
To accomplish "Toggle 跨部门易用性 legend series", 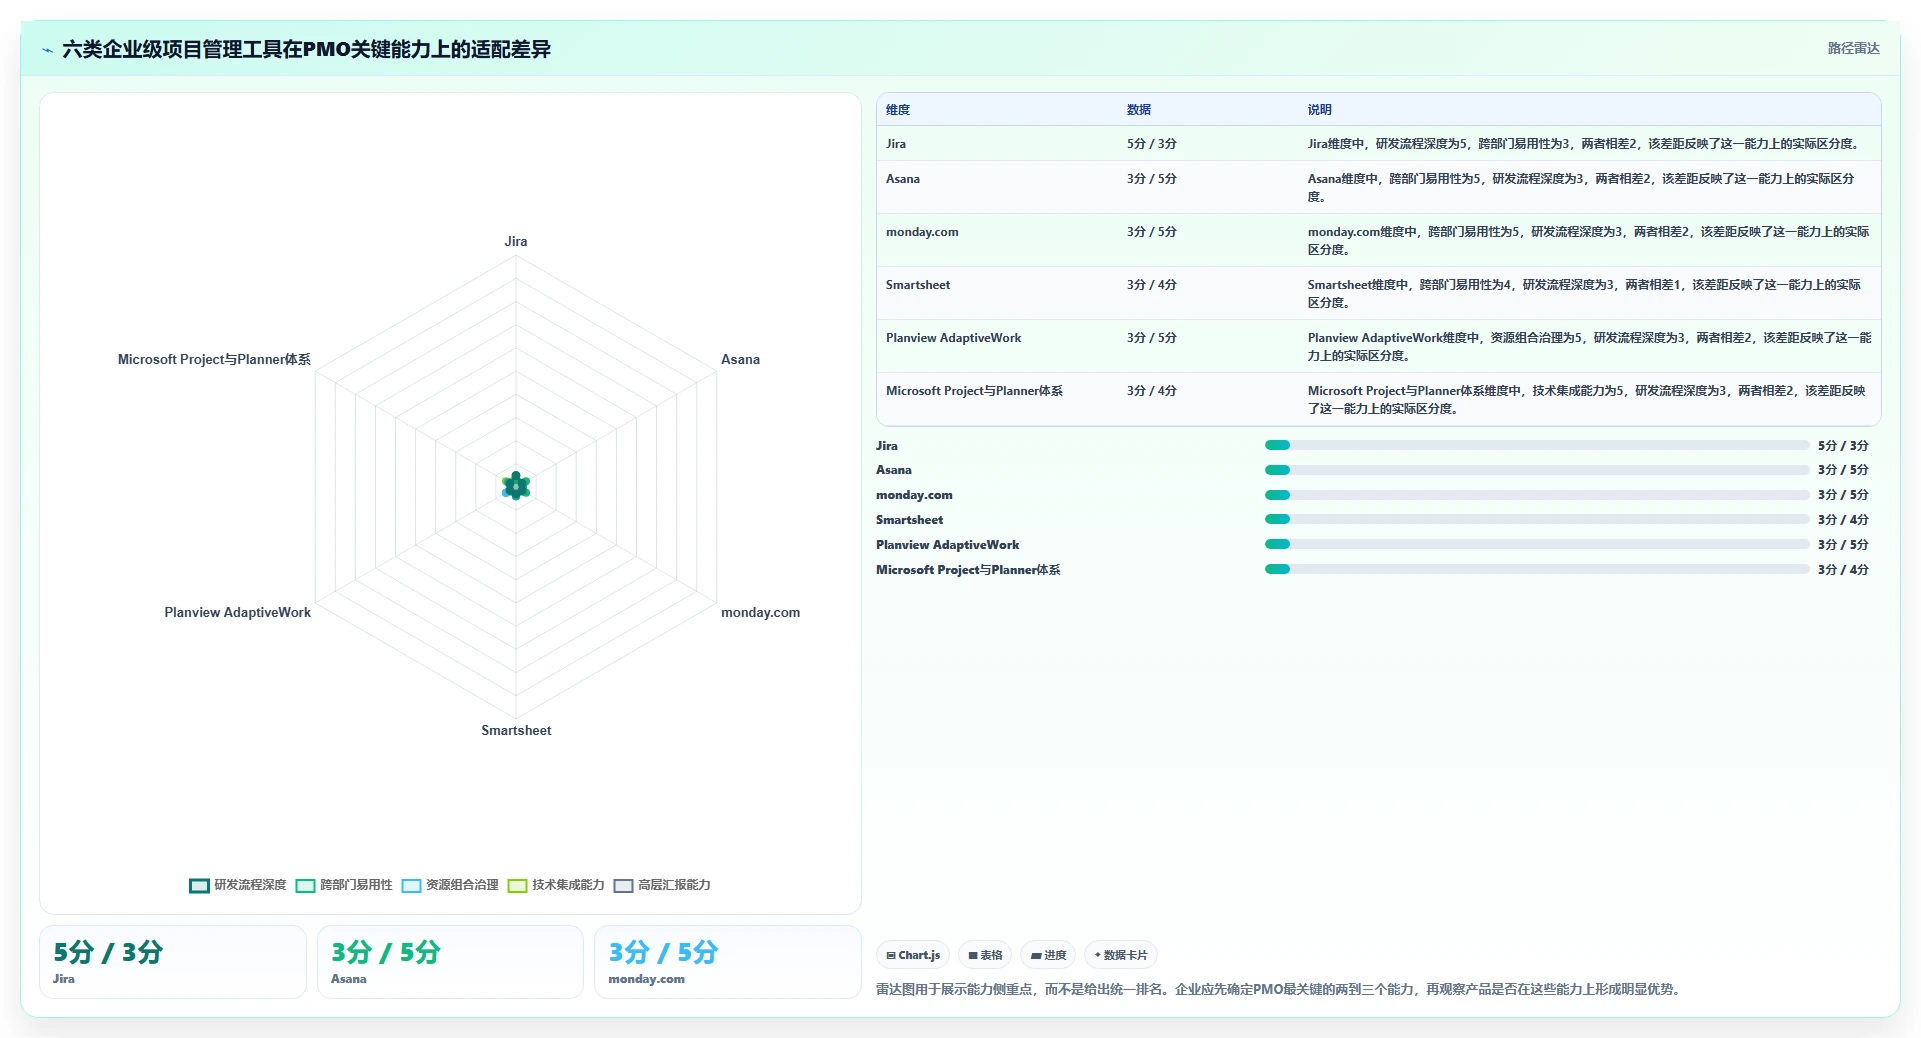I will tap(344, 885).
